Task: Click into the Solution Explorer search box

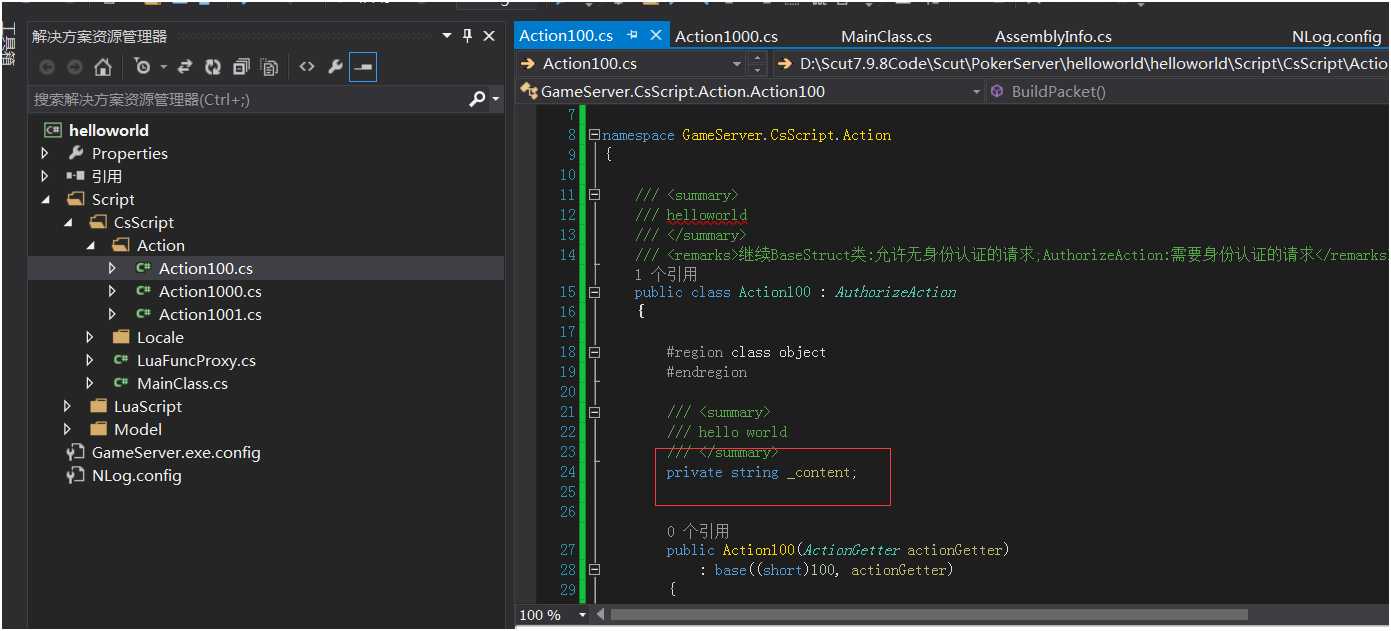Action: pos(247,99)
